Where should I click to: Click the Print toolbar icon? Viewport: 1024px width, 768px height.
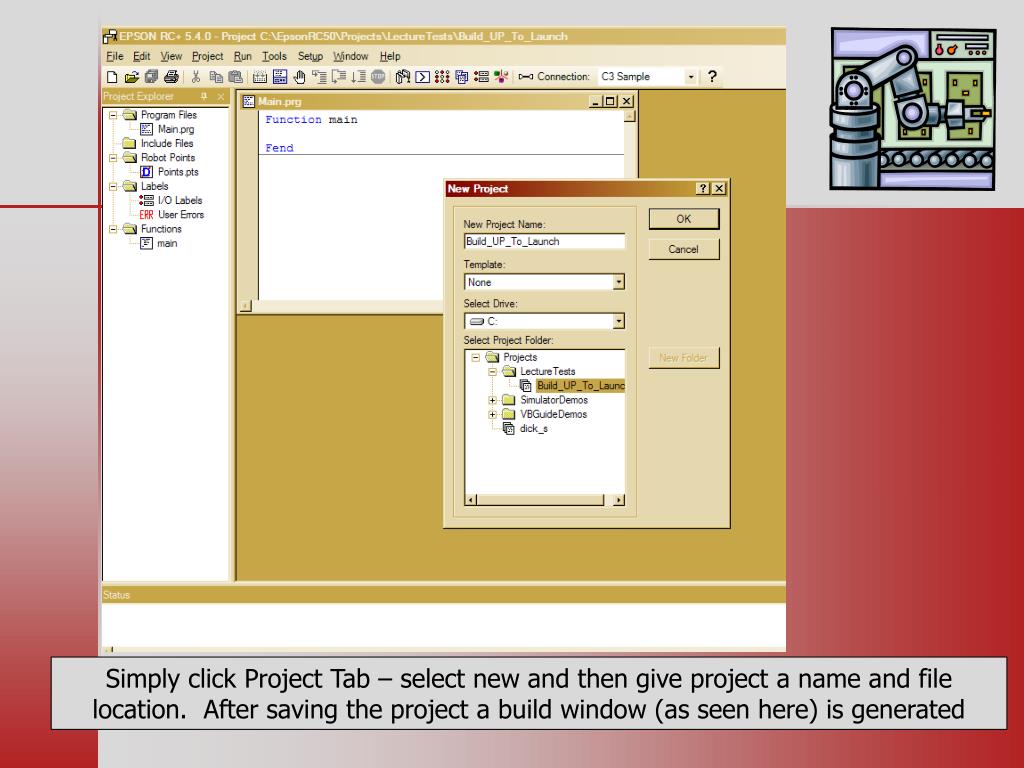[171, 77]
